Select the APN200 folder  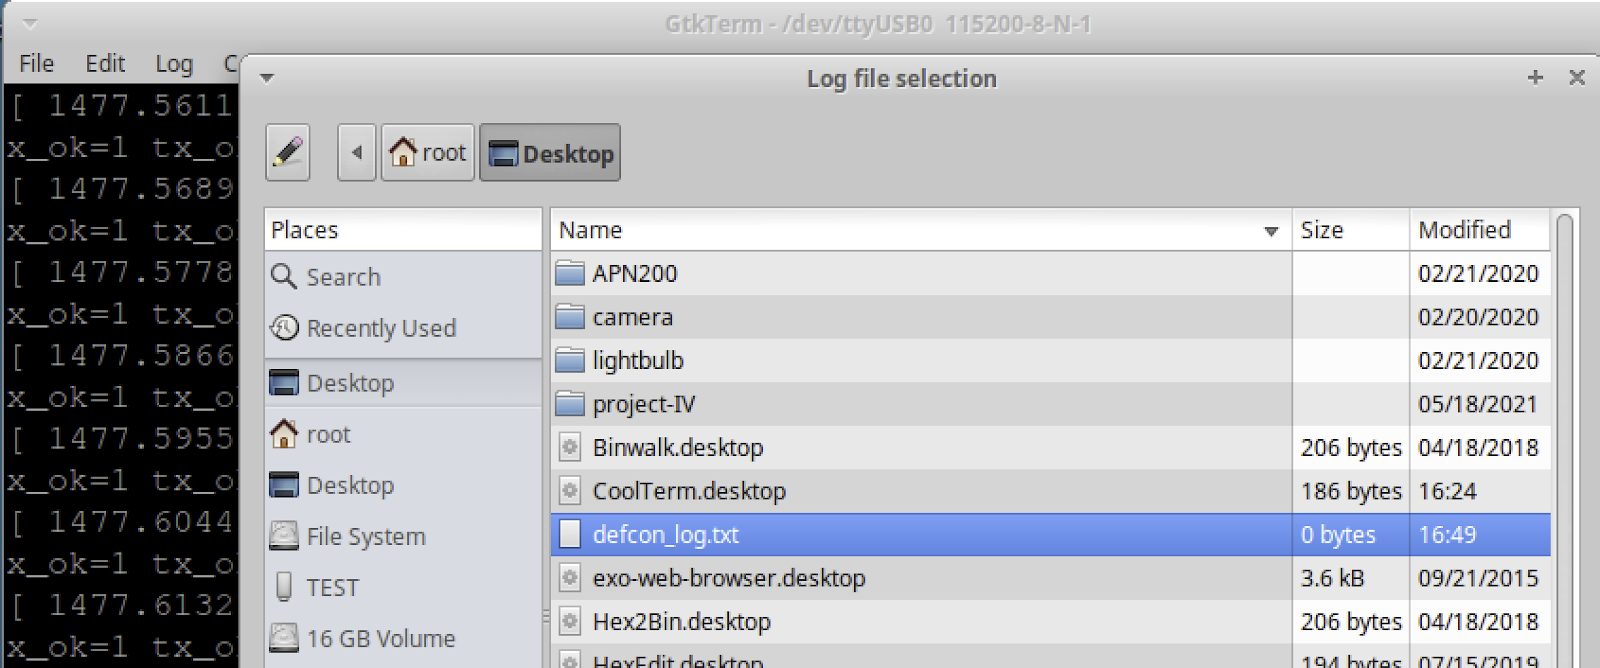click(634, 274)
